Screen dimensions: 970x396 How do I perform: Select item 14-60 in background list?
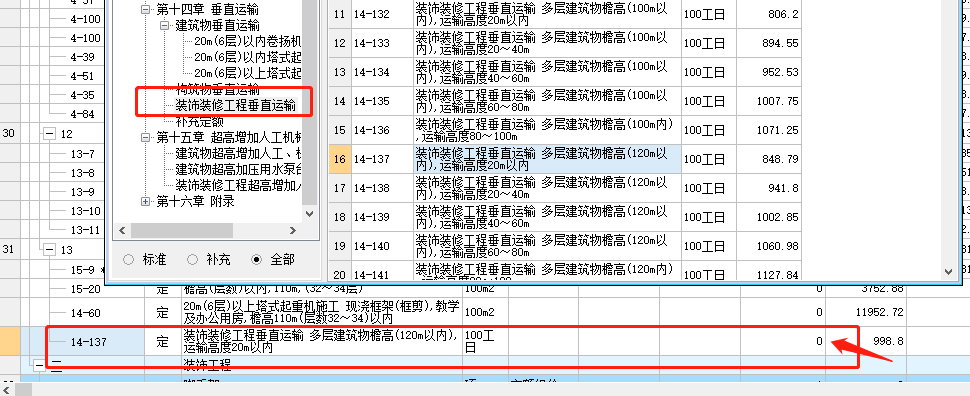pos(85,313)
